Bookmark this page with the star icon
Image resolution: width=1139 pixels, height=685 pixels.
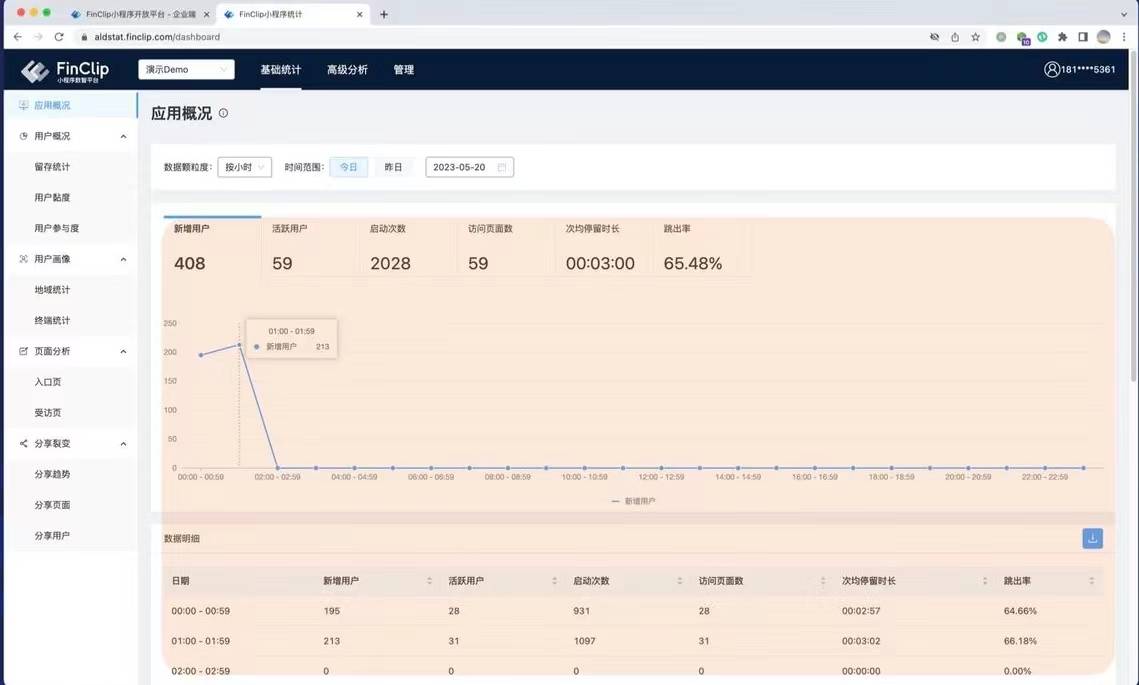(976, 37)
